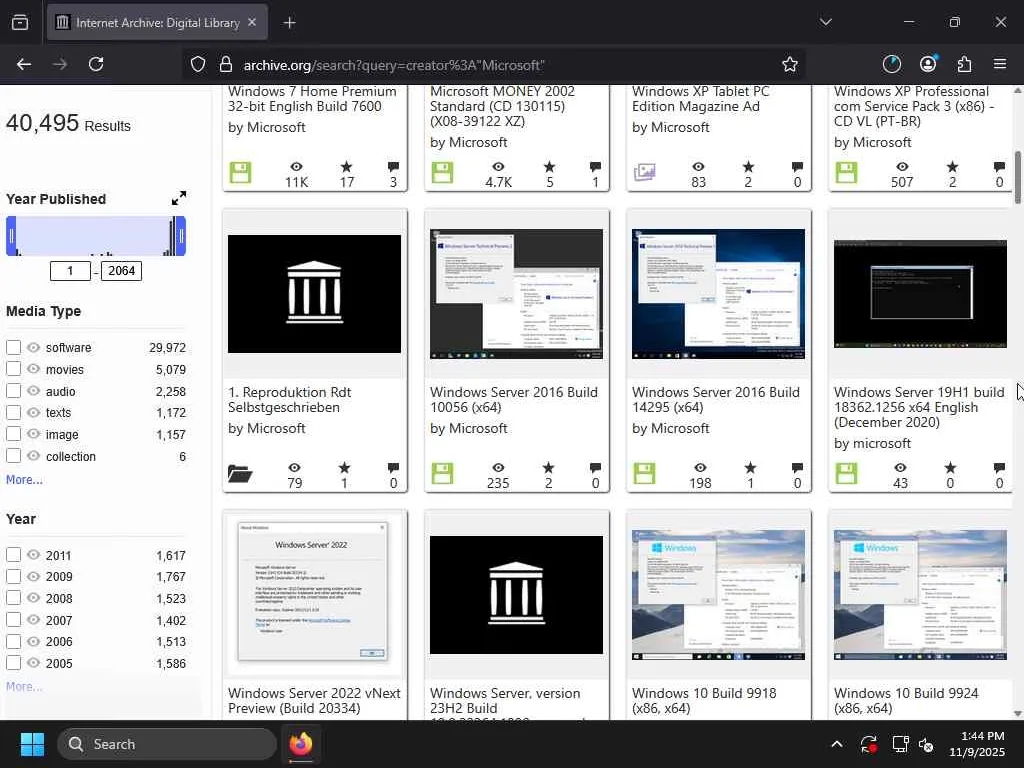Open the Windows Start menu
This screenshot has width=1024, height=768.
(x=32, y=744)
